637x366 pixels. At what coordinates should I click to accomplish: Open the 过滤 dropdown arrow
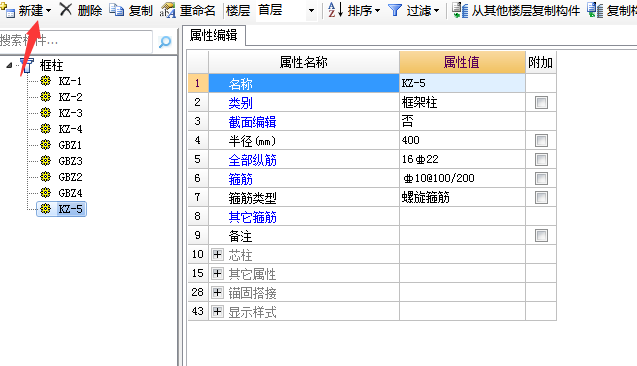click(437, 11)
